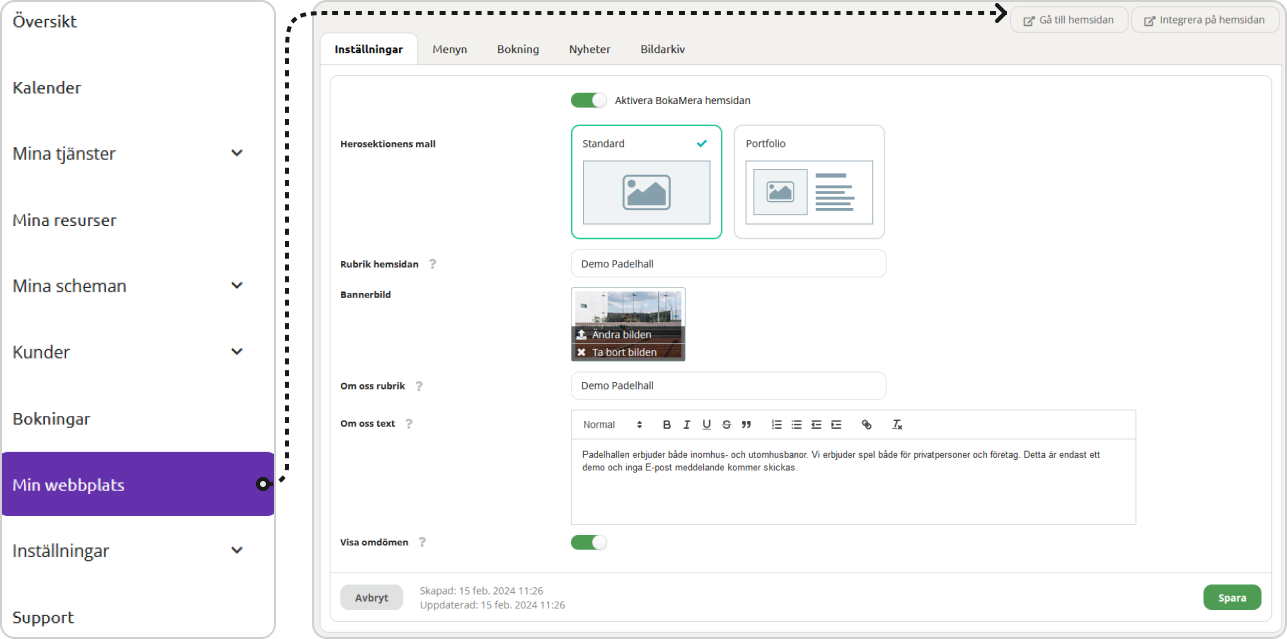The width and height of the screenshot is (1287, 639).
Task: Clear text formatting in the editor
Action: click(897, 425)
